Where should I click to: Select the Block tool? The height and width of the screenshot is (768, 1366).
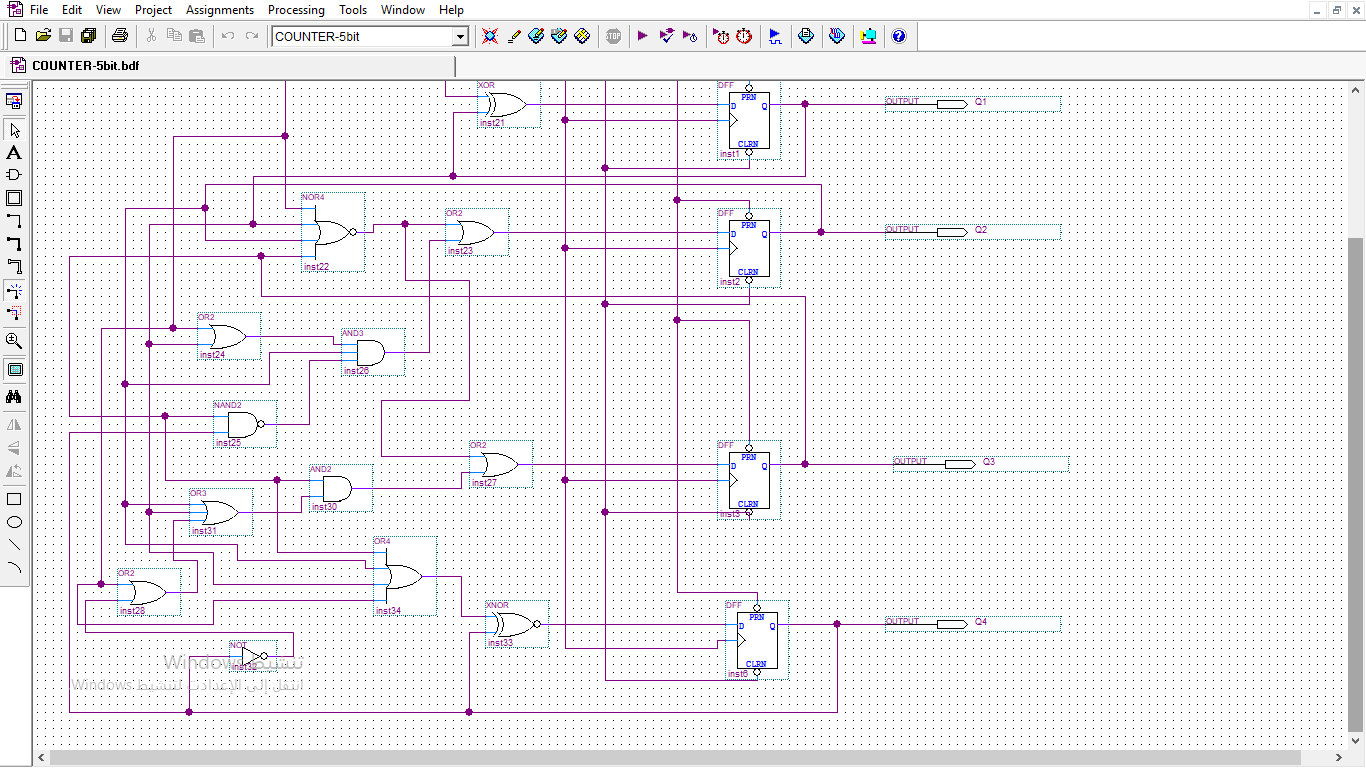(x=14, y=198)
